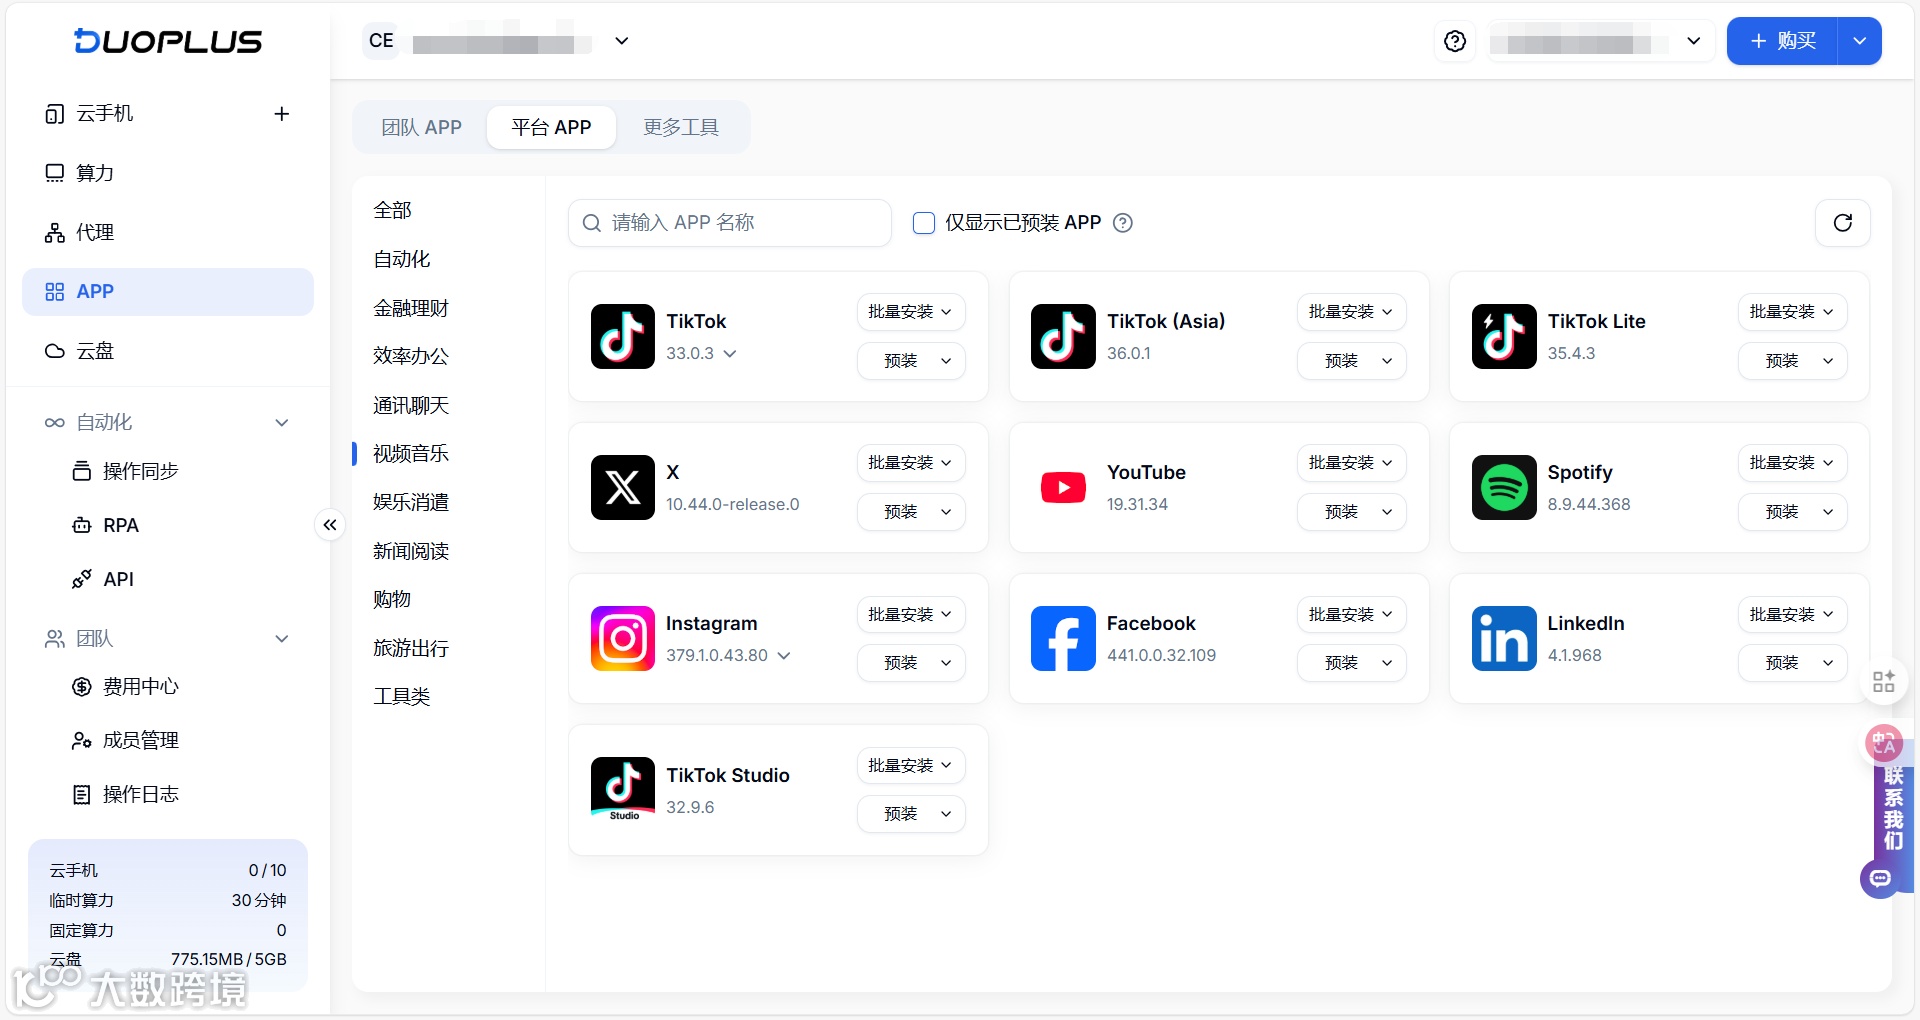
Task: Click the TikTok (Asia) app icon
Action: tap(1063, 337)
